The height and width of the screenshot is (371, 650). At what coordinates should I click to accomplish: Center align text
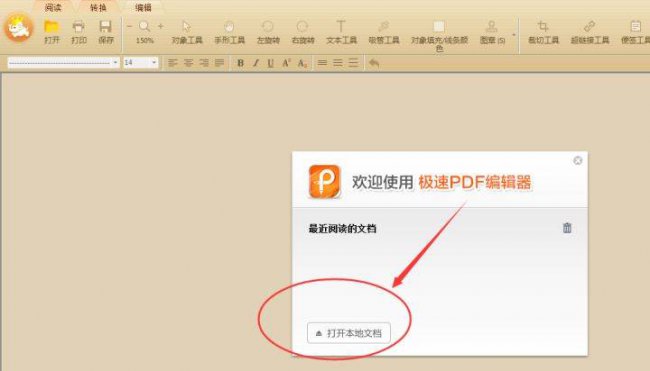coord(189,63)
